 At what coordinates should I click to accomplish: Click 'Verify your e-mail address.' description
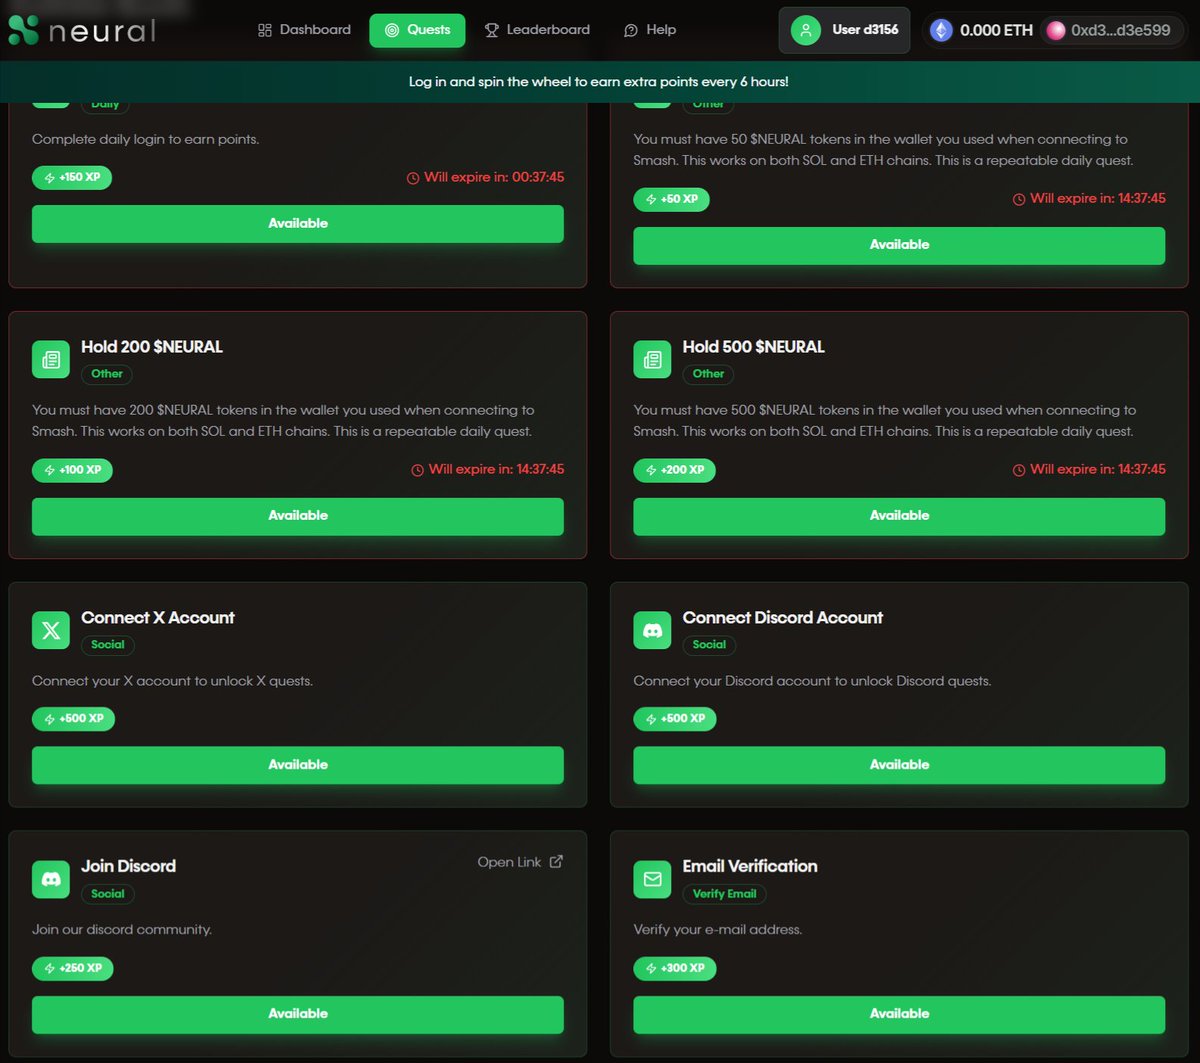click(x=718, y=930)
